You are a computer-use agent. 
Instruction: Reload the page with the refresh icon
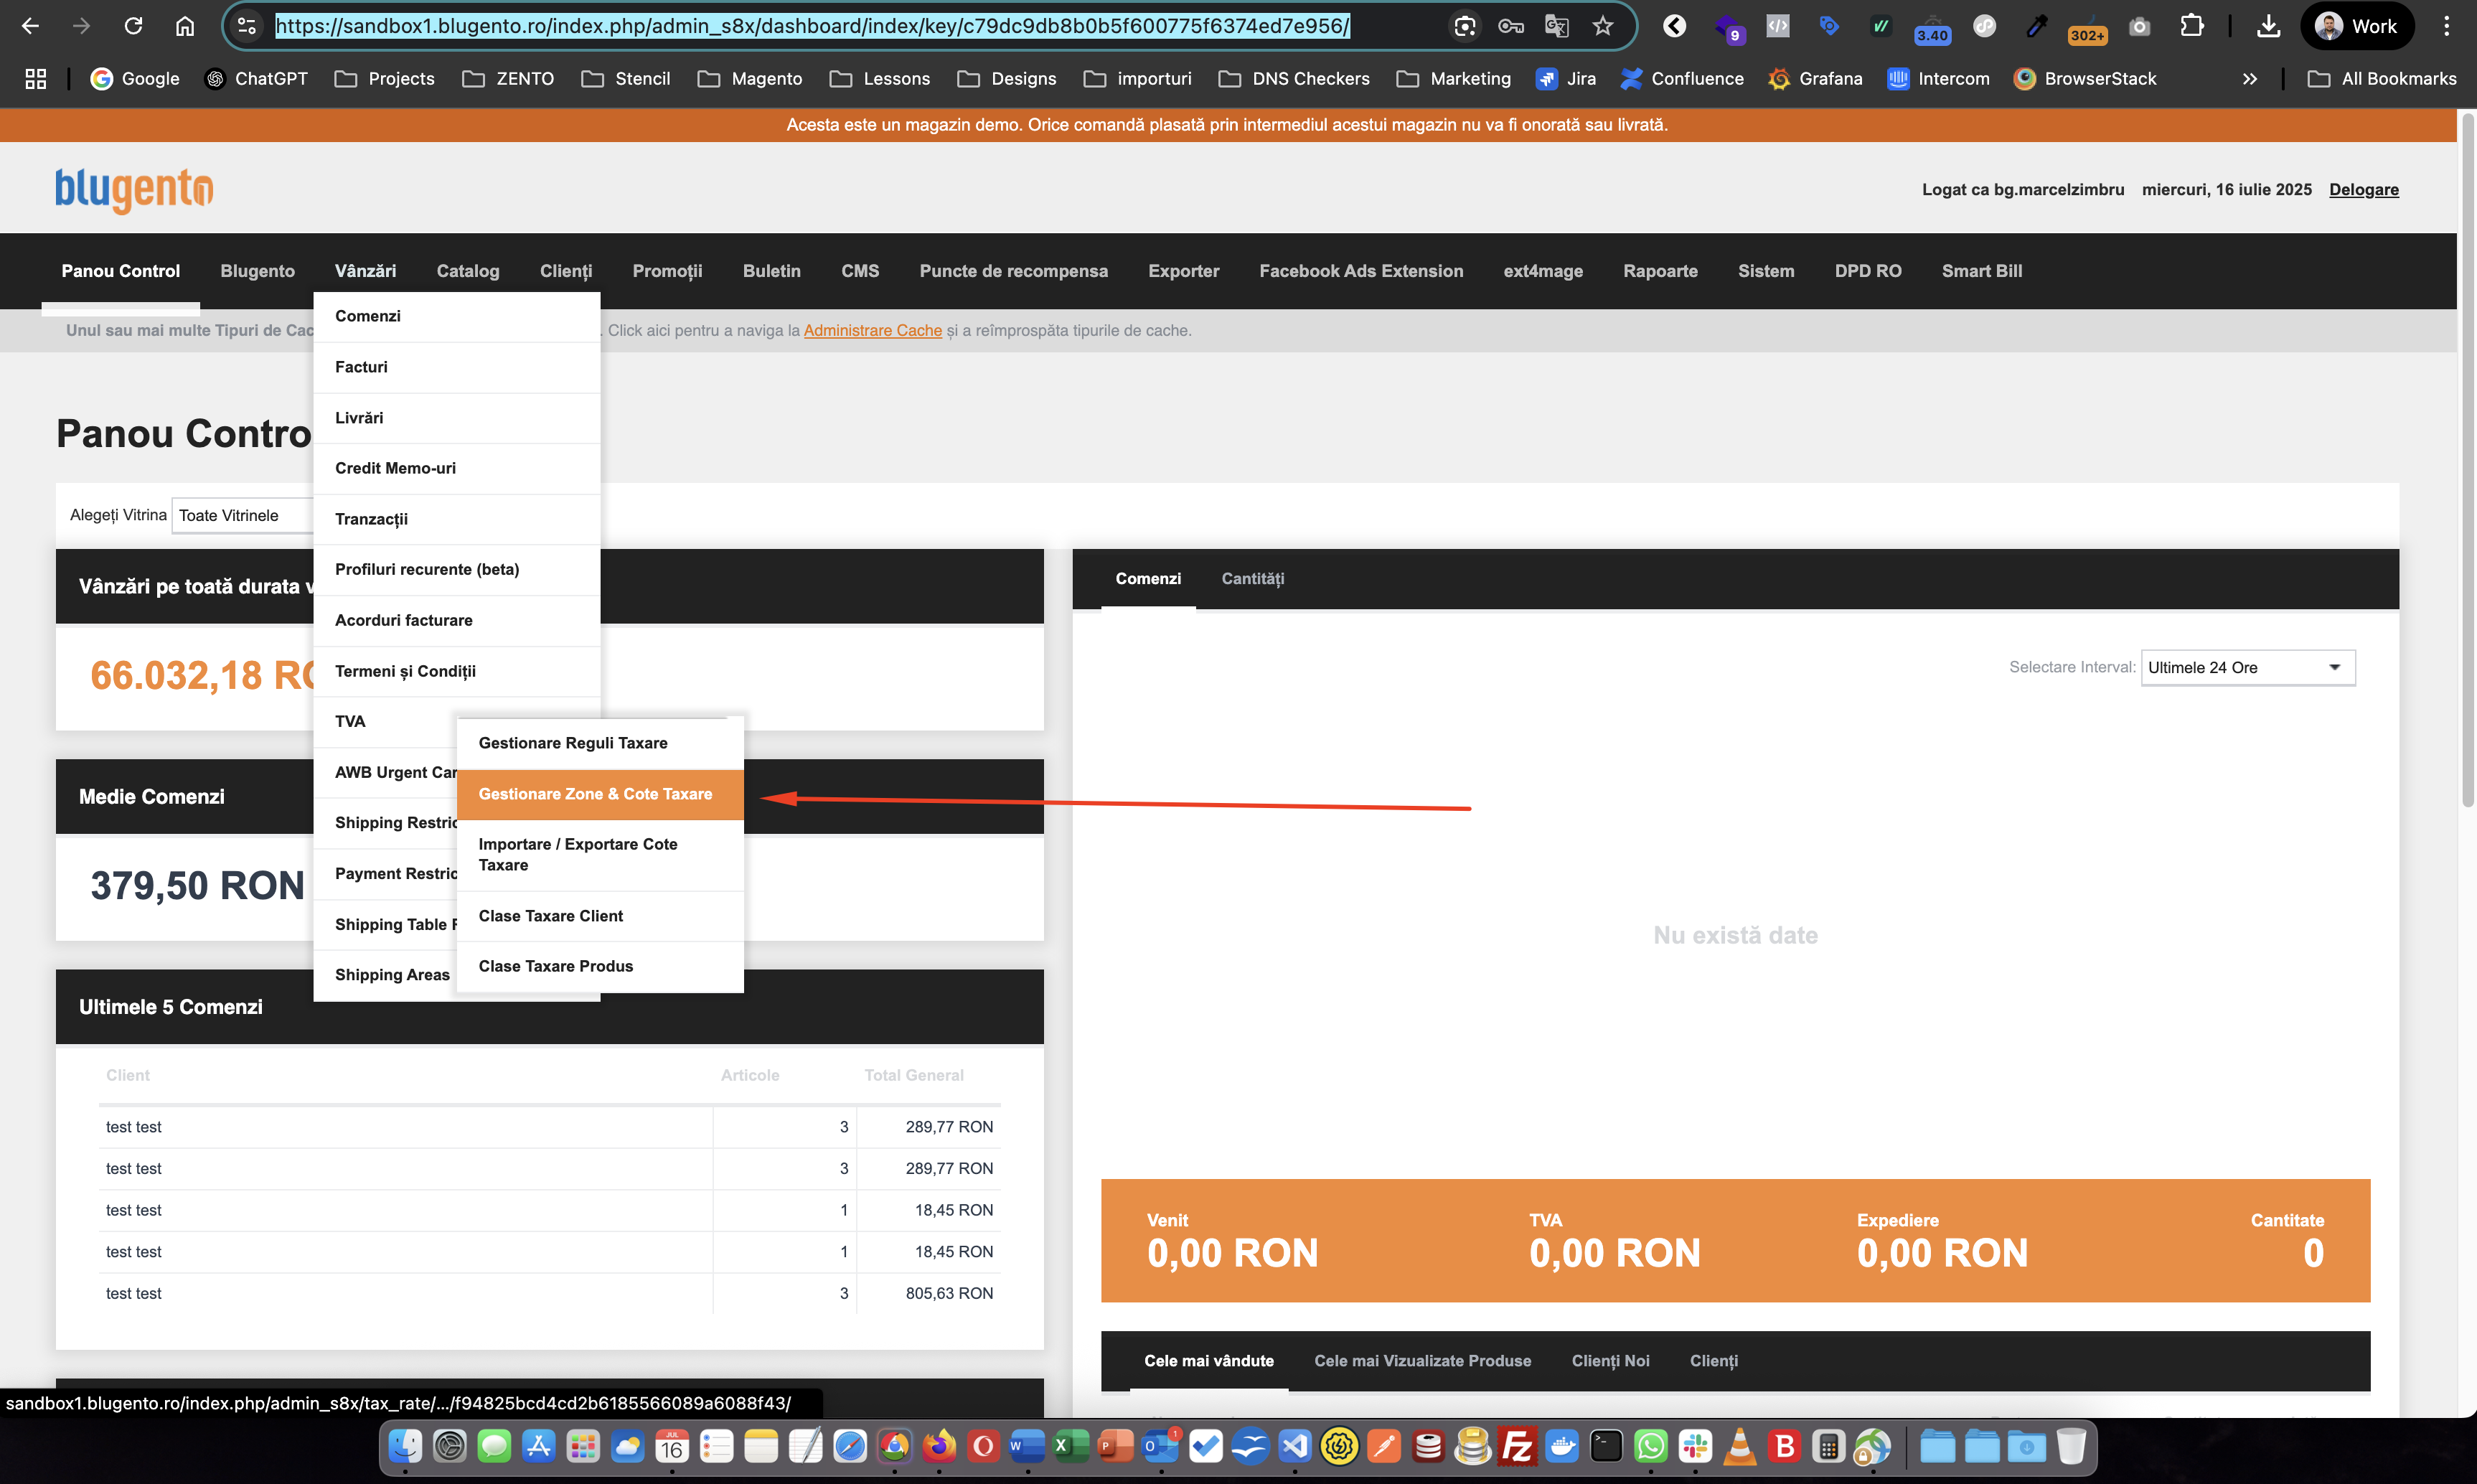133,26
